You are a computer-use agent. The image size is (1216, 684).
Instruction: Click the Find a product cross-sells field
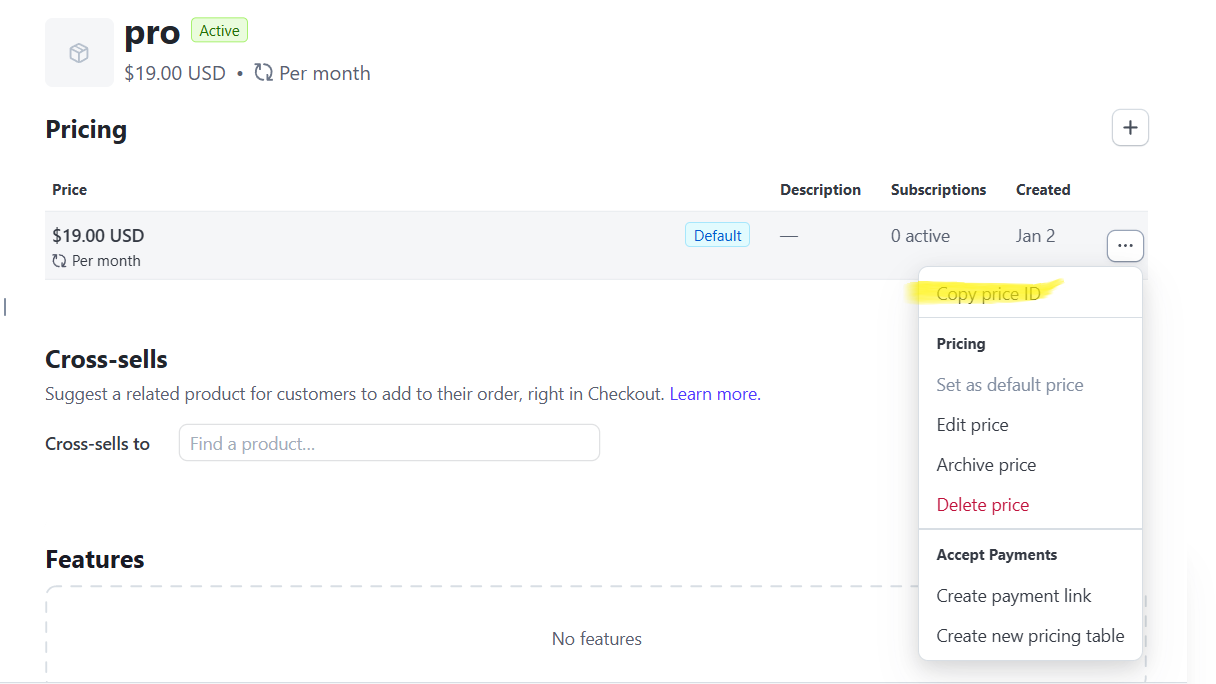coord(389,442)
